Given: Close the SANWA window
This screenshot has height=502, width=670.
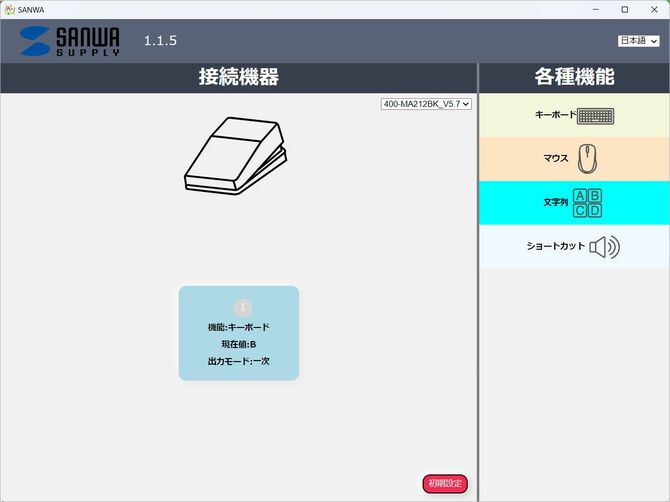Looking at the screenshot, I should pos(654,9).
